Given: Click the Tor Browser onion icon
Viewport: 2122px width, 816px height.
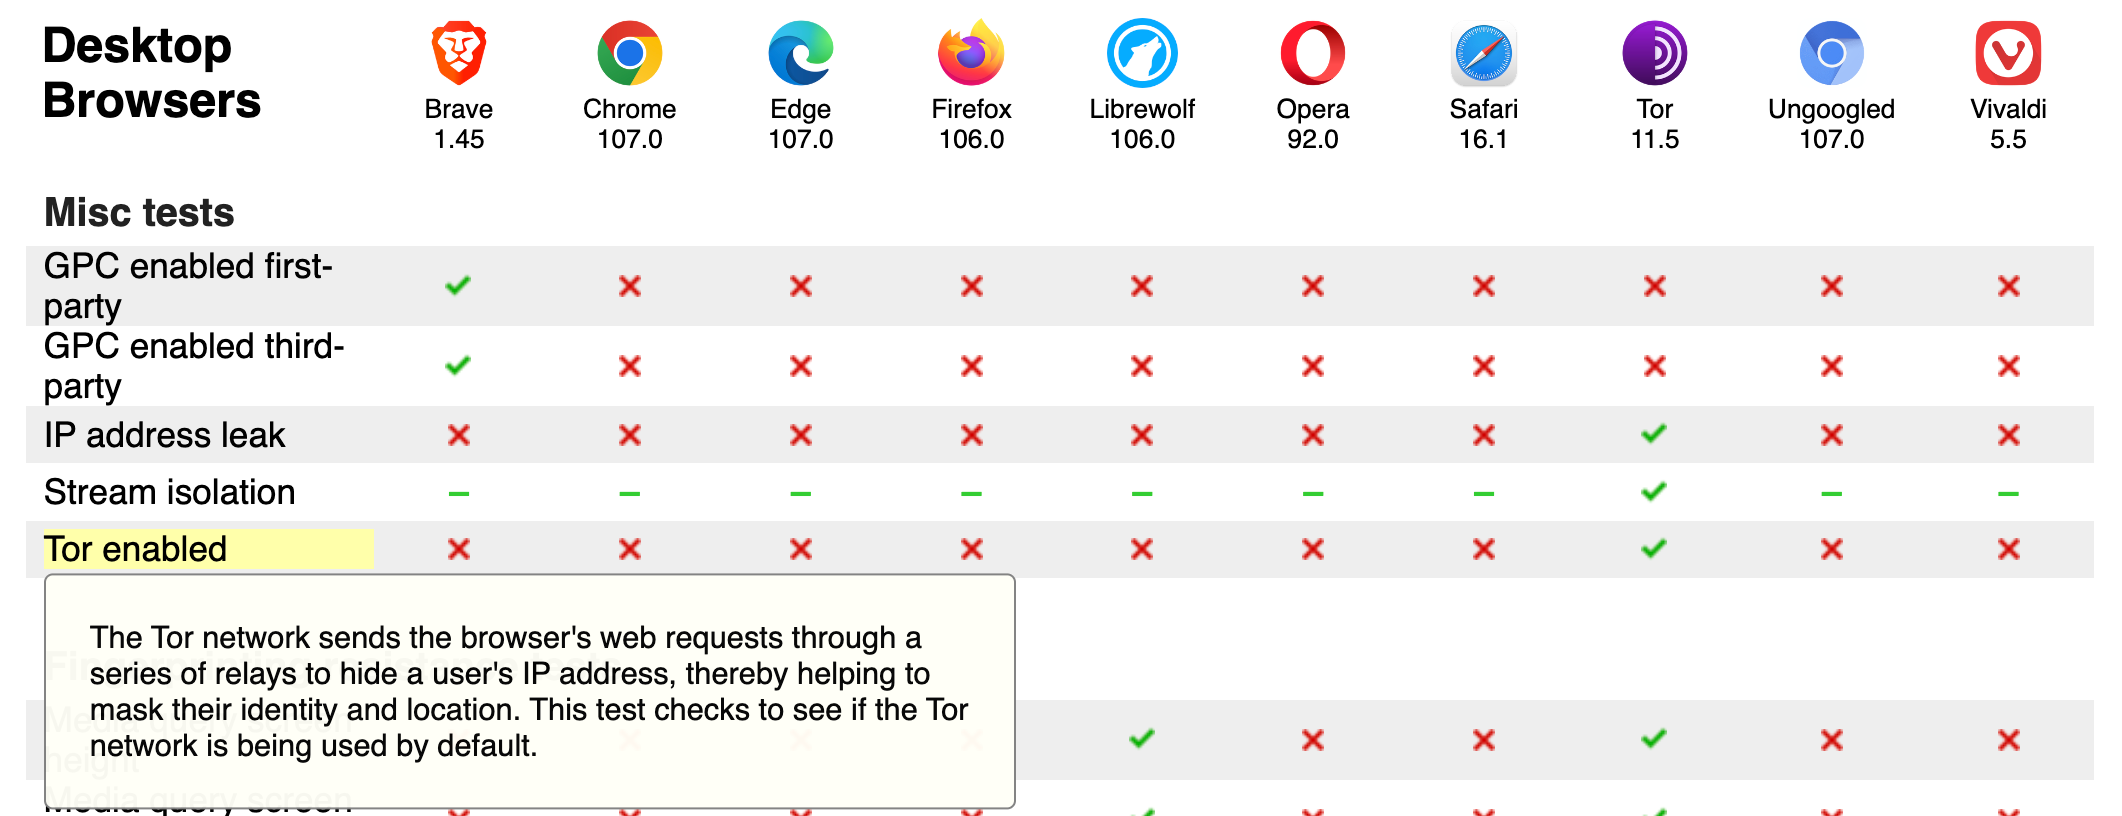Looking at the screenshot, I should [1654, 53].
